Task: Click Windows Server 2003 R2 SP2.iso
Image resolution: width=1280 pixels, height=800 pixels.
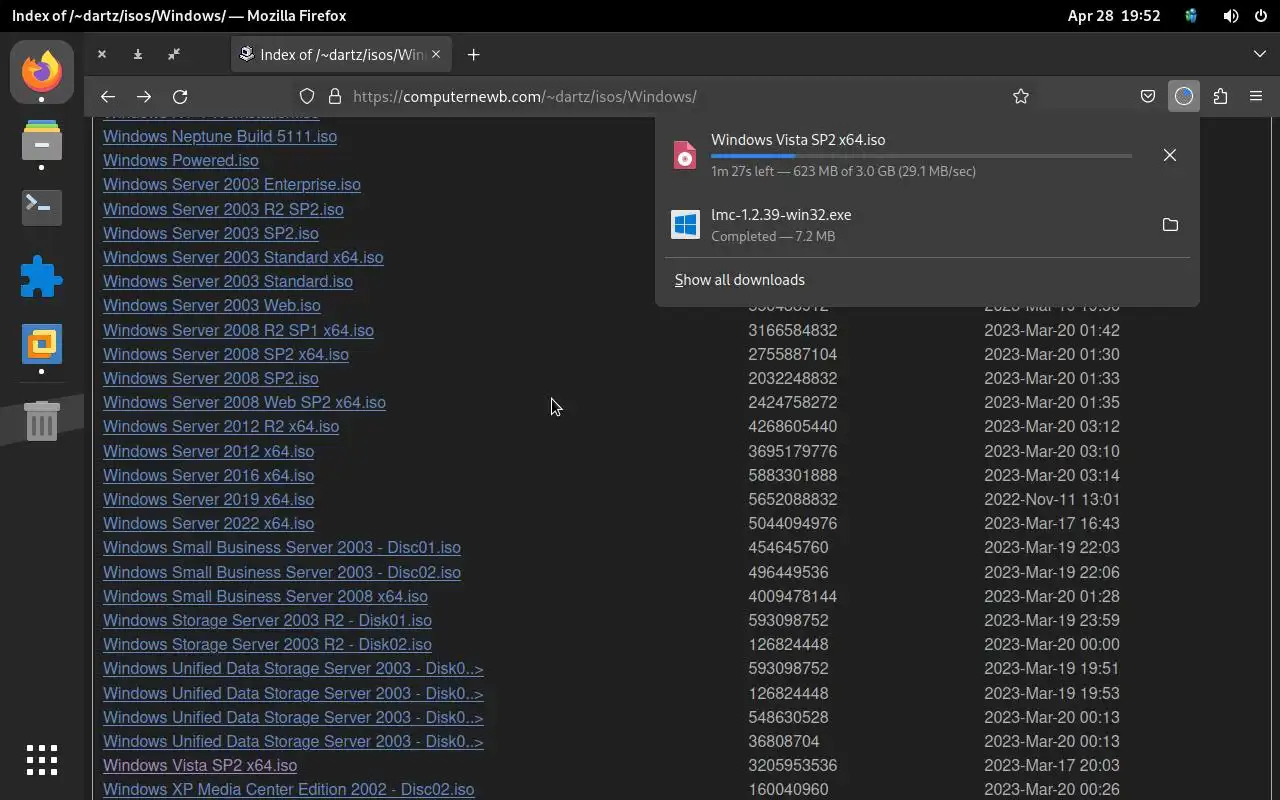Action: point(223,209)
